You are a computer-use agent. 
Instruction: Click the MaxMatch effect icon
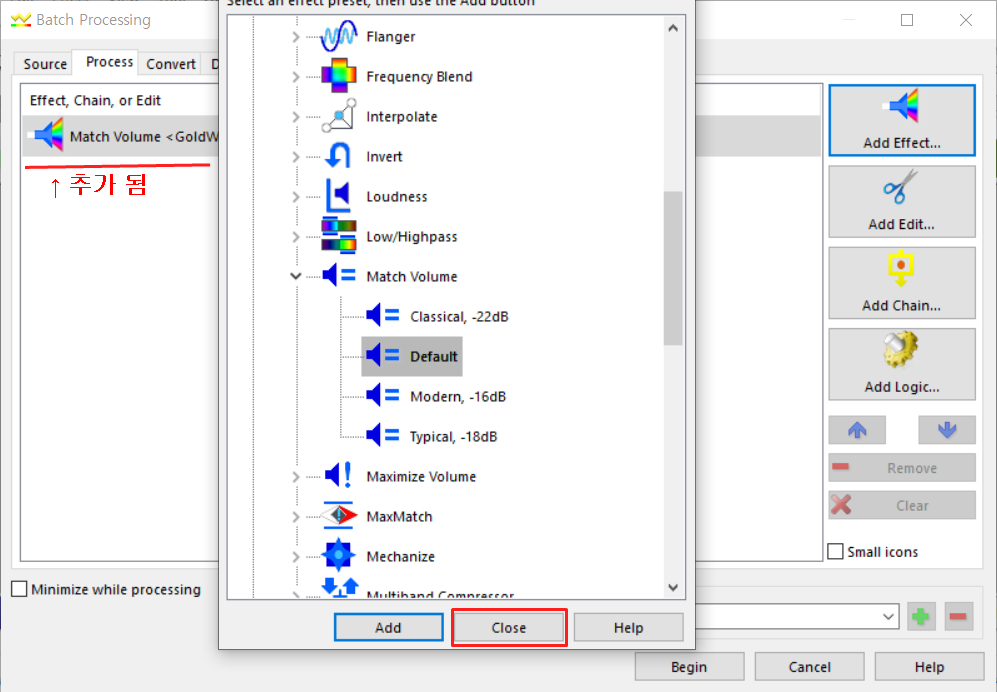tap(338, 516)
